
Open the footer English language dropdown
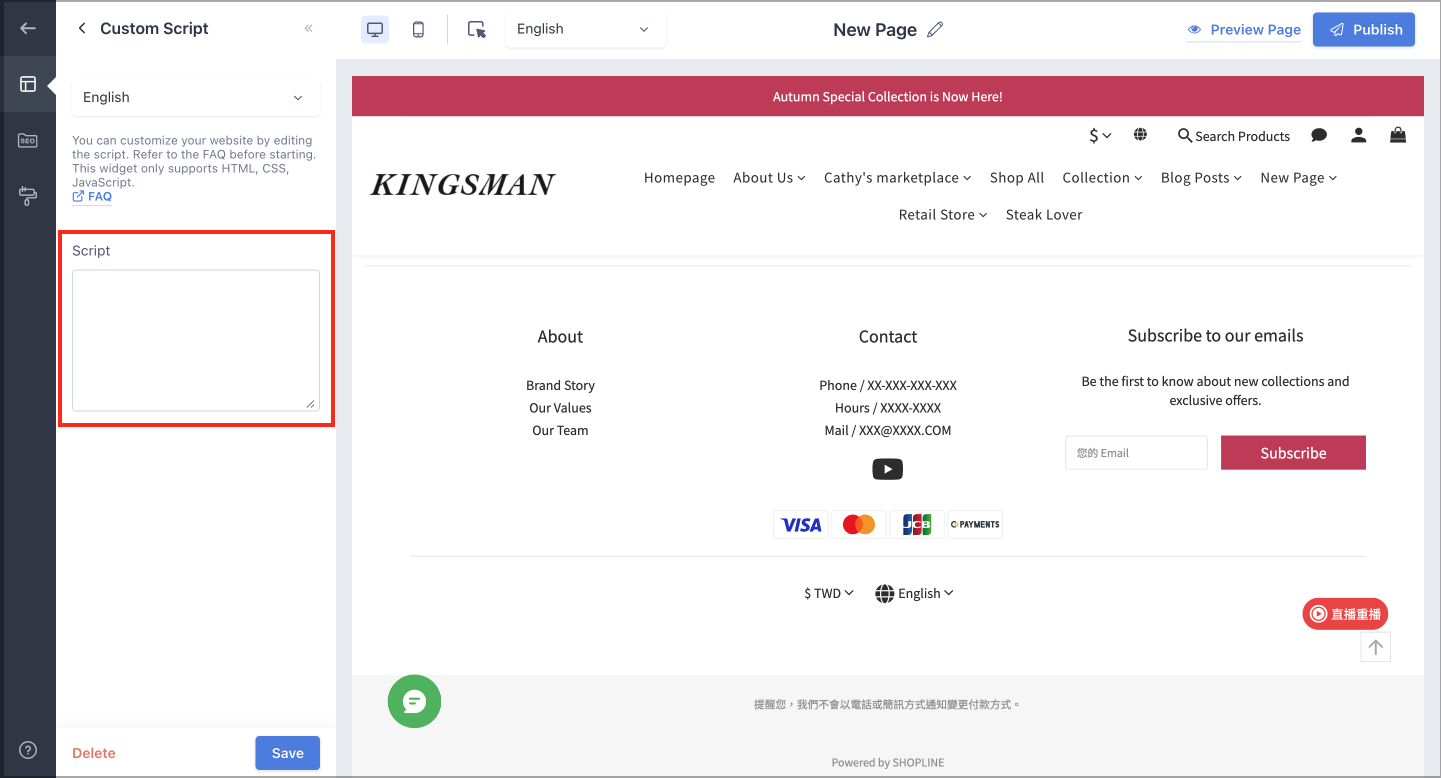(x=914, y=593)
